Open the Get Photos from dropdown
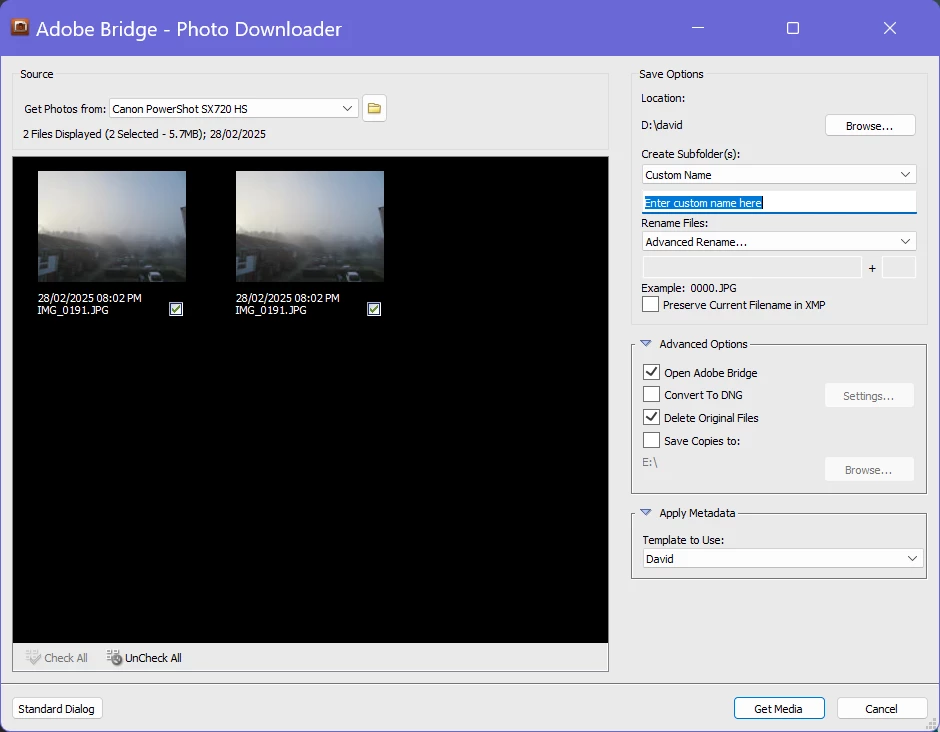The height and width of the screenshot is (732, 940). tap(234, 109)
